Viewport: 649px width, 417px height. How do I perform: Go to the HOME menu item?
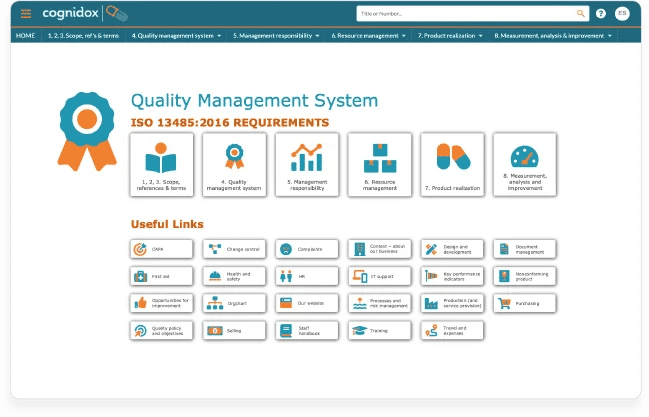25,35
